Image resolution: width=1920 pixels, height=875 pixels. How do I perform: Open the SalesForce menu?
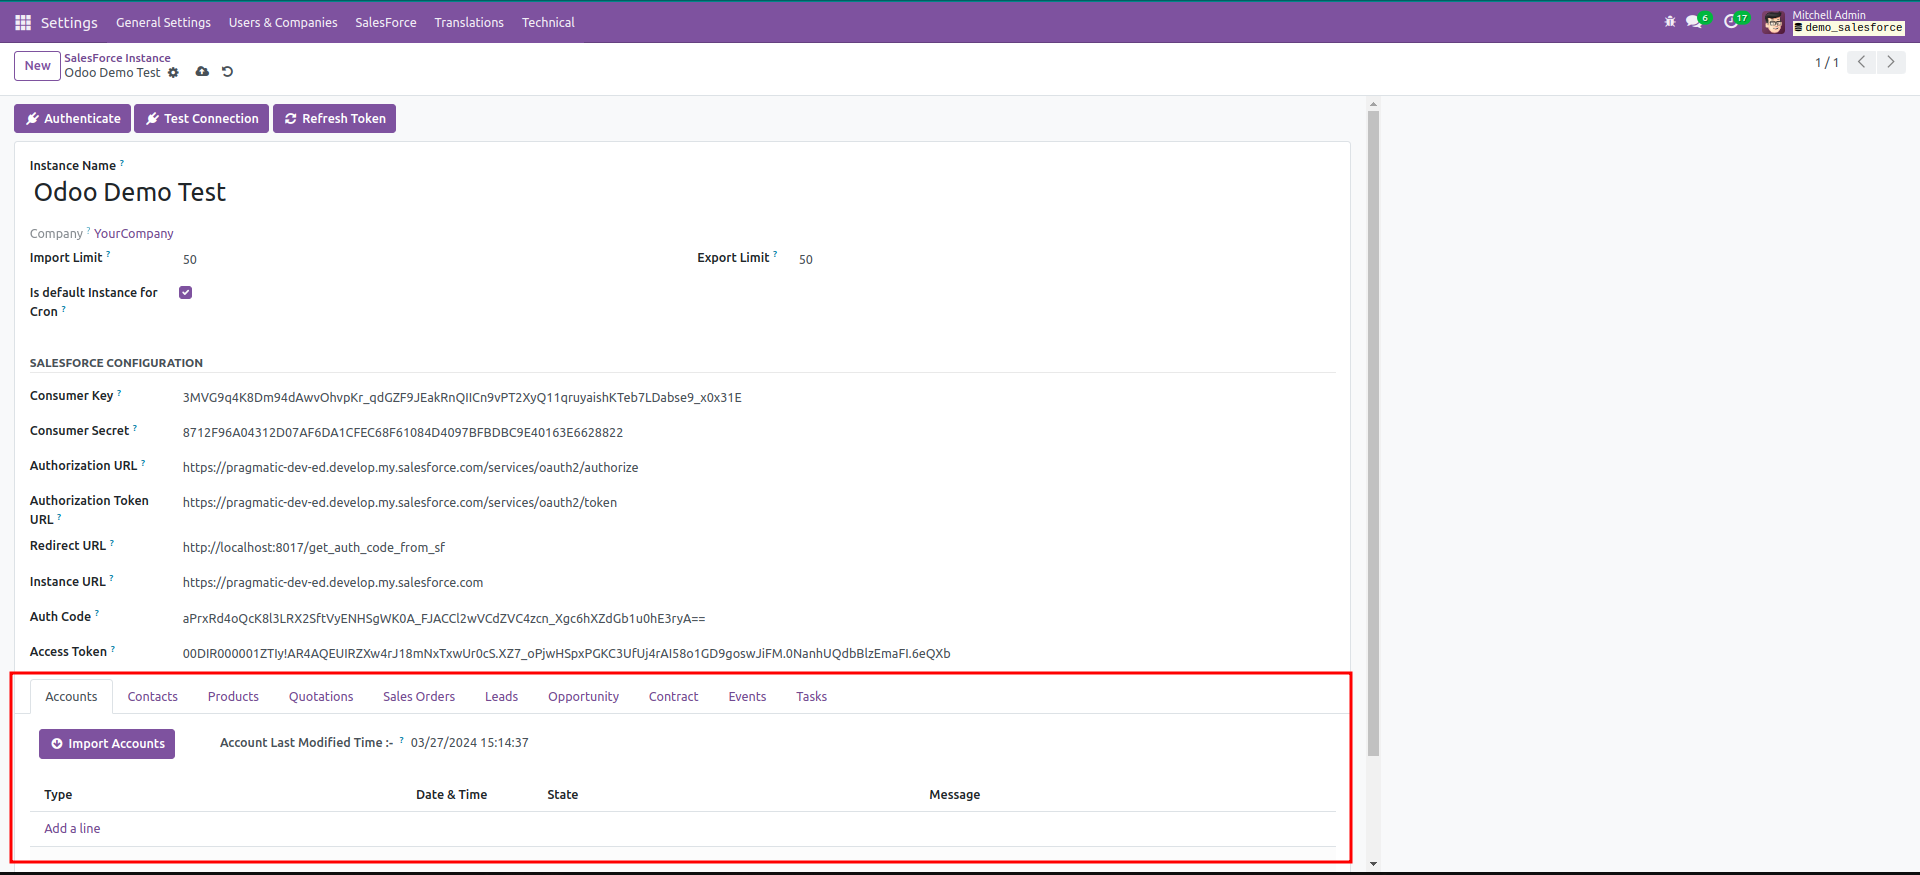tap(386, 22)
